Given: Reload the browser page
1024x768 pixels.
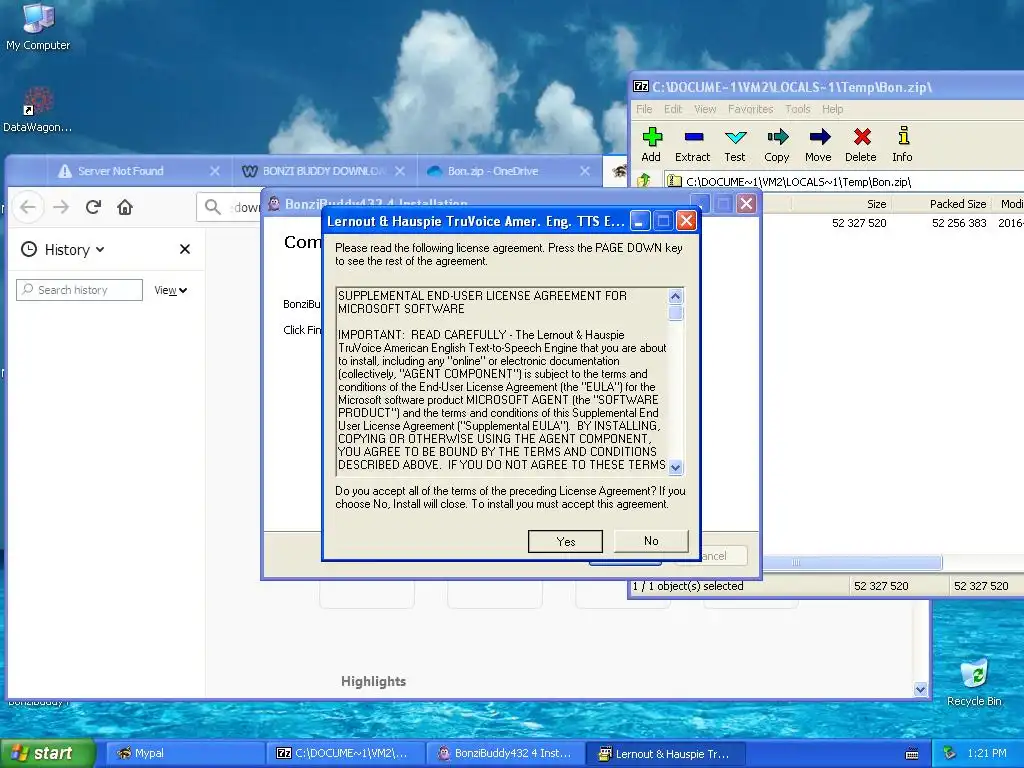Looking at the screenshot, I should [93, 207].
